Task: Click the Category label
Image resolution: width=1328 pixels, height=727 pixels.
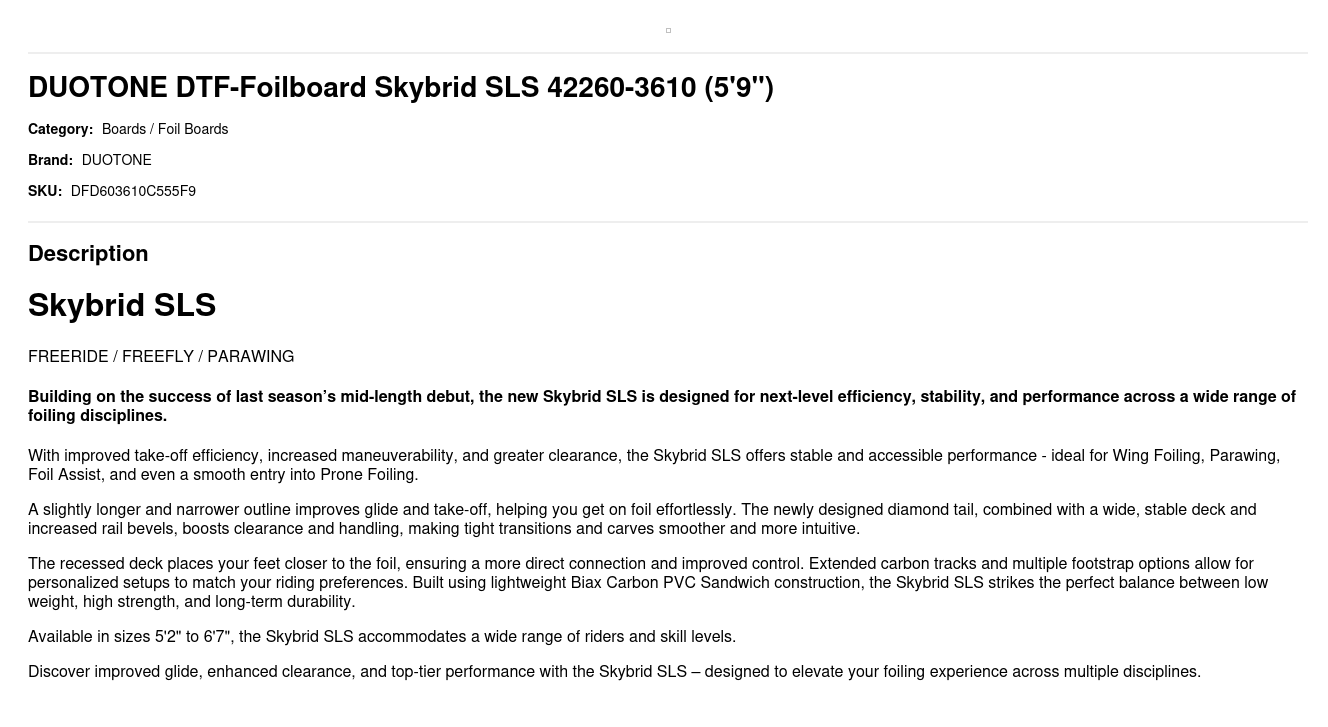Action: [x=60, y=129]
